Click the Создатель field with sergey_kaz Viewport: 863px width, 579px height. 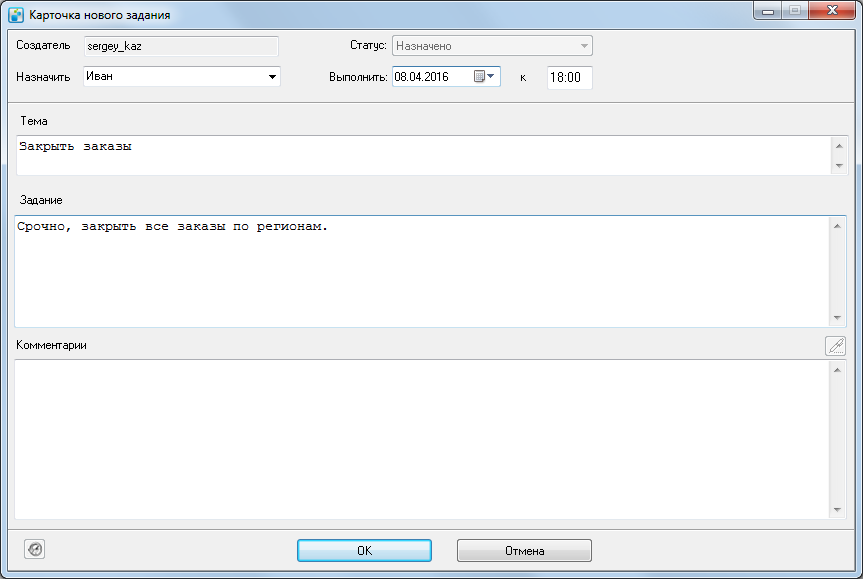[x=182, y=46]
